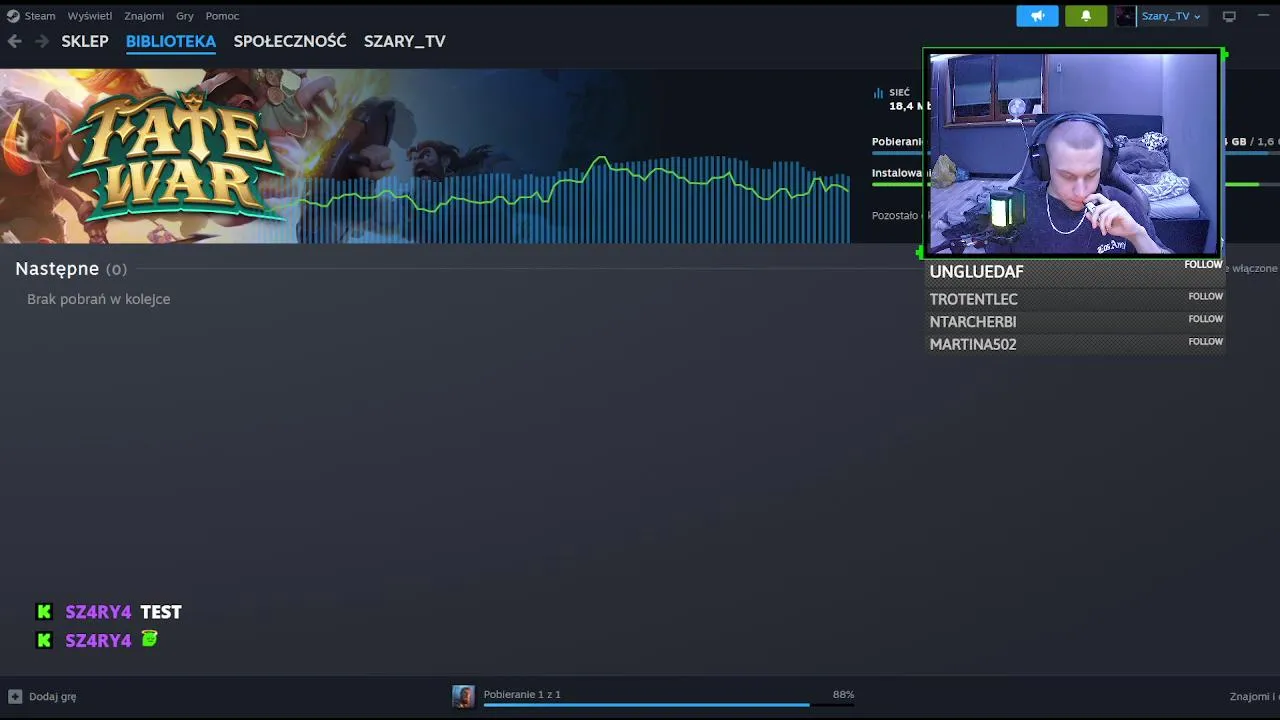Screen dimensions: 1280x720
Task: Open the SZARY_TV profile tab
Action: 405,41
